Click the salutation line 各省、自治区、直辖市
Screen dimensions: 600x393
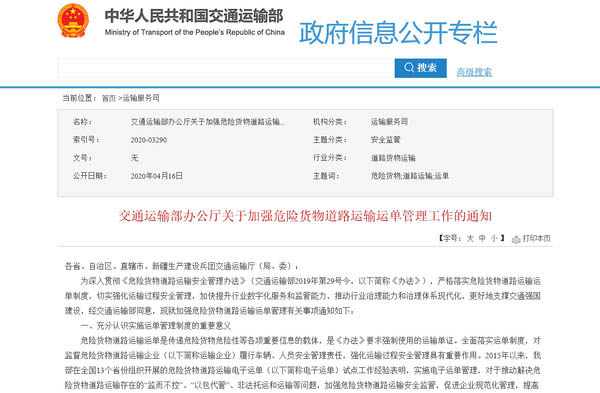pos(182,266)
